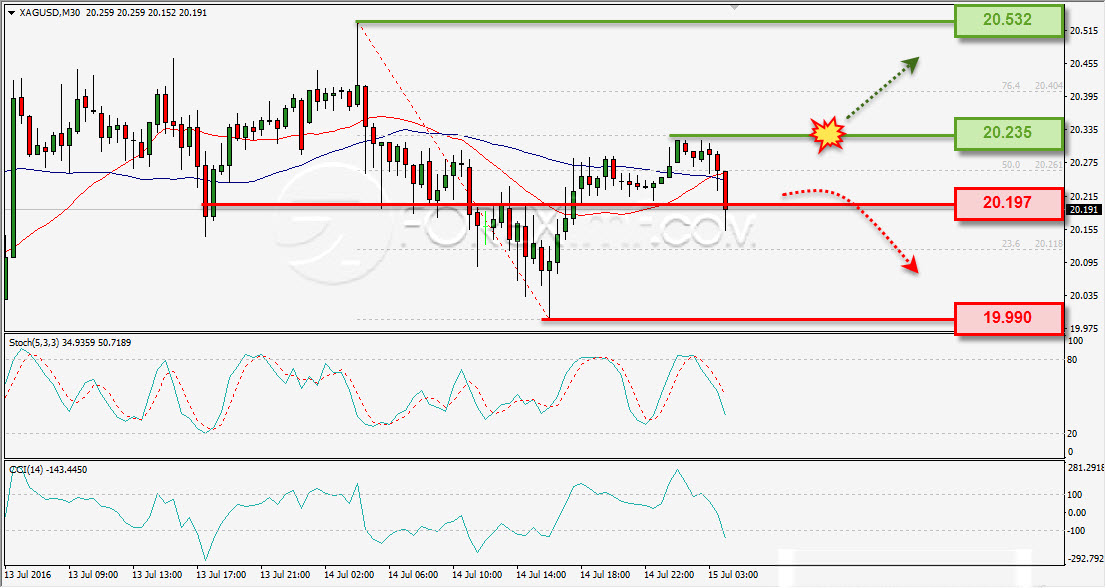
Task: Click the 80 level on Stochastic scale
Action: tap(1072, 360)
